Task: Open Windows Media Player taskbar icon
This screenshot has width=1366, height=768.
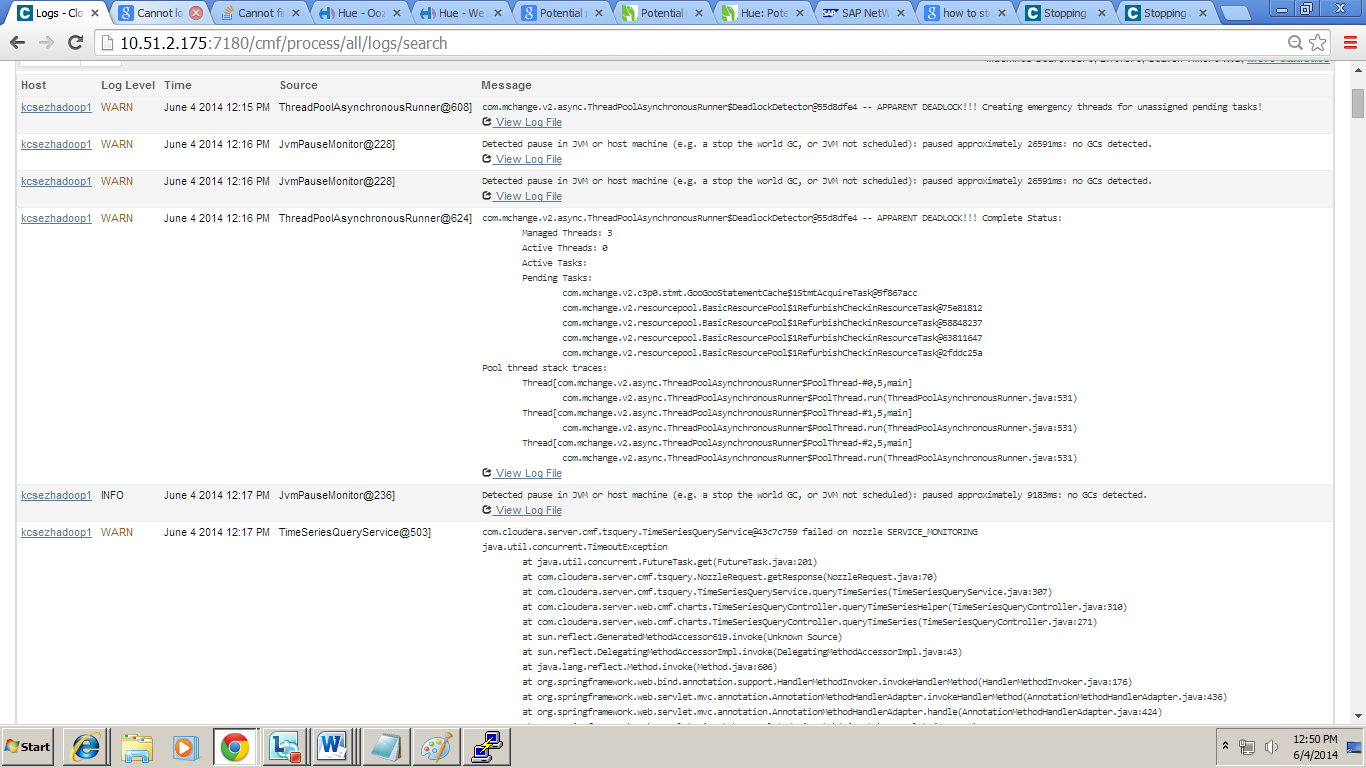Action: 186,747
